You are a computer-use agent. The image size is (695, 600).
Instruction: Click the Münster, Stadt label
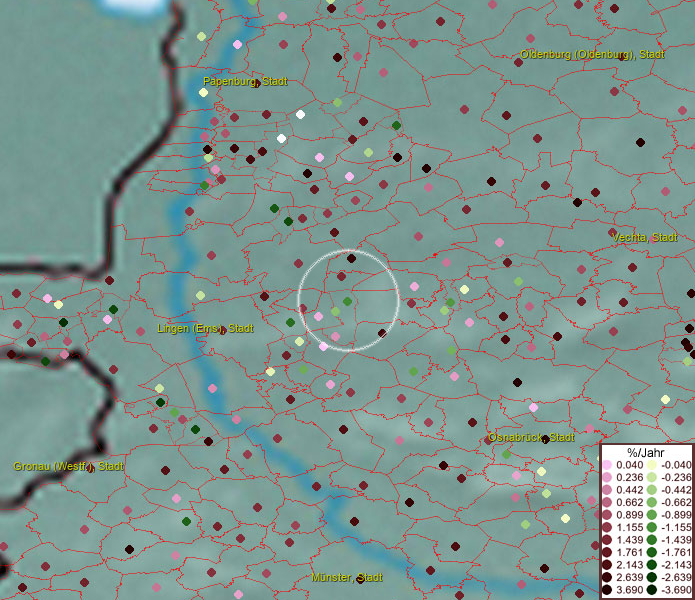[x=347, y=578]
